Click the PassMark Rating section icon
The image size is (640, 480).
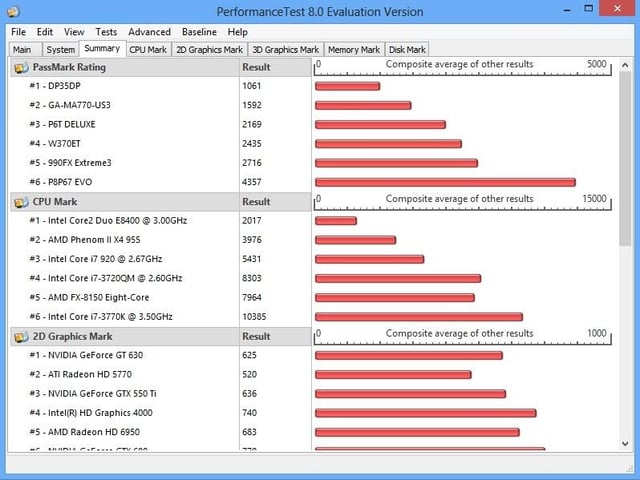click(x=21, y=68)
